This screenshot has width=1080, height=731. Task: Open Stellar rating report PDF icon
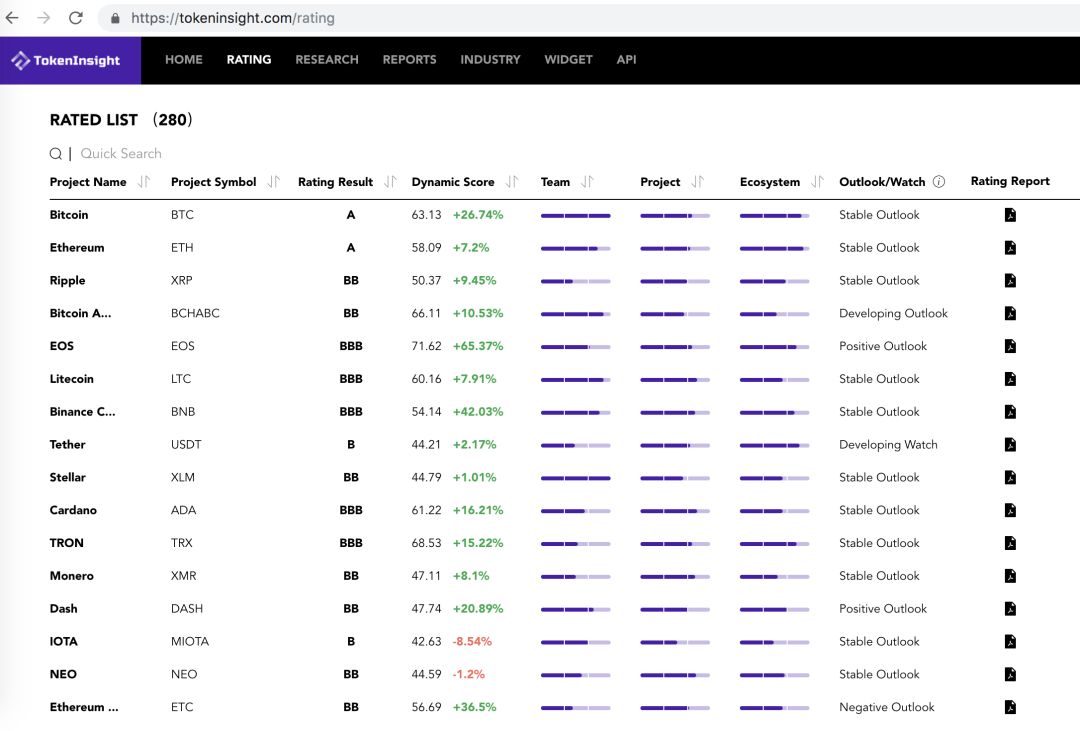coord(1010,477)
